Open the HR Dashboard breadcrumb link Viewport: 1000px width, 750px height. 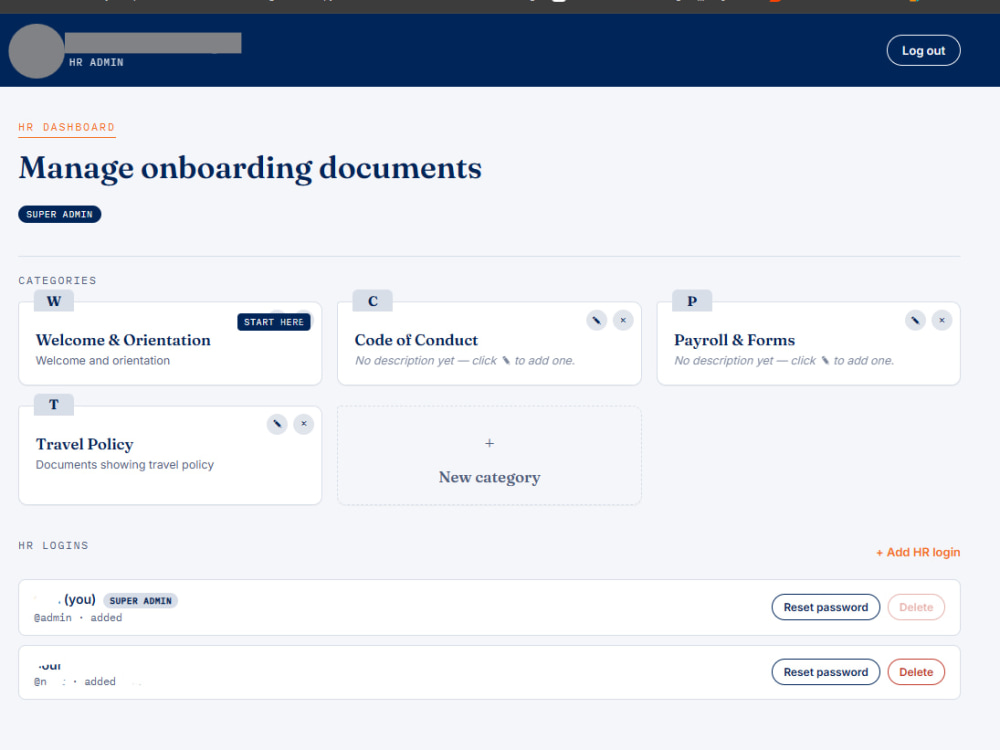[x=66, y=127]
